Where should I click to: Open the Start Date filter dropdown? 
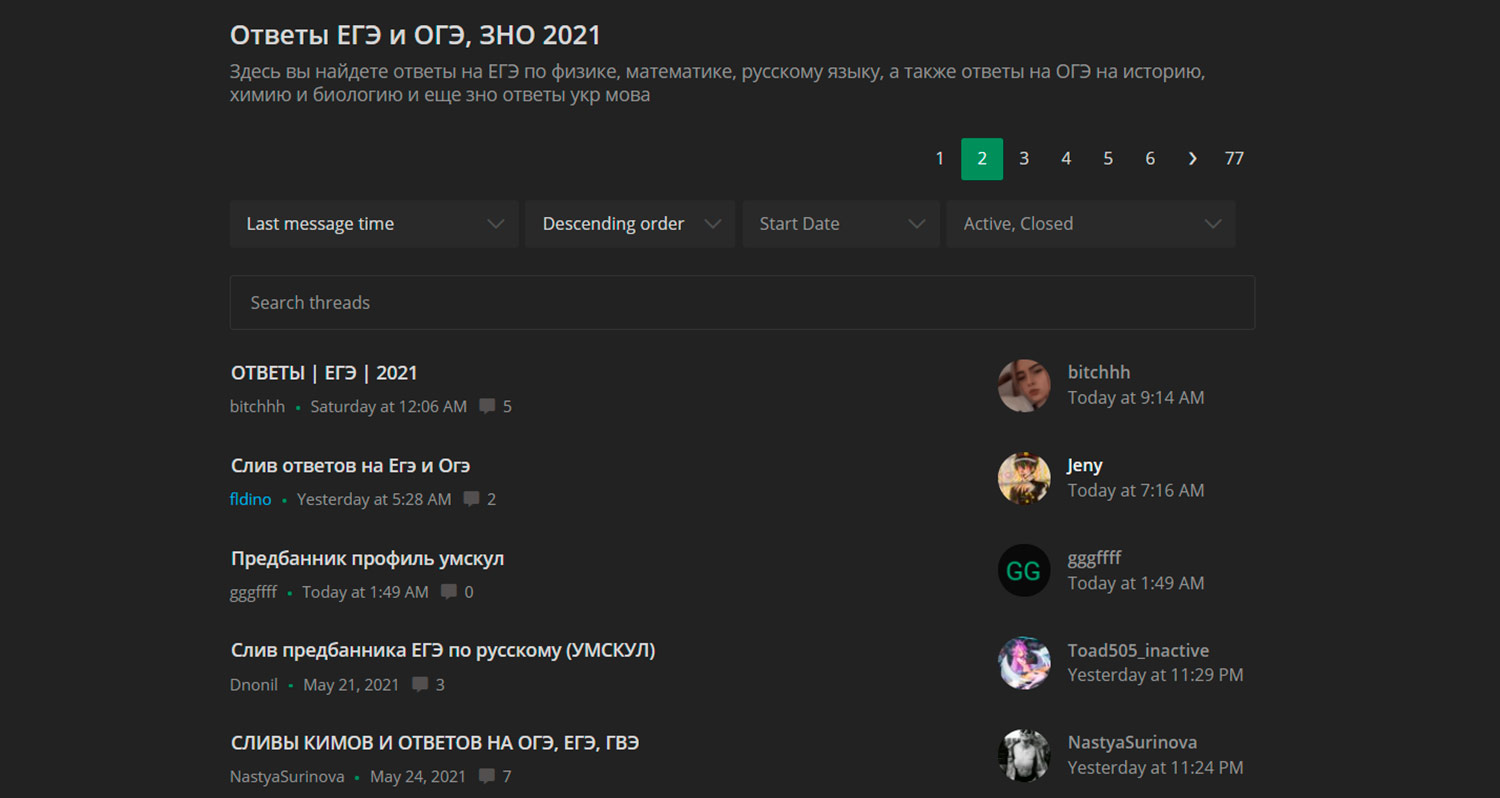pyautogui.click(x=840, y=224)
